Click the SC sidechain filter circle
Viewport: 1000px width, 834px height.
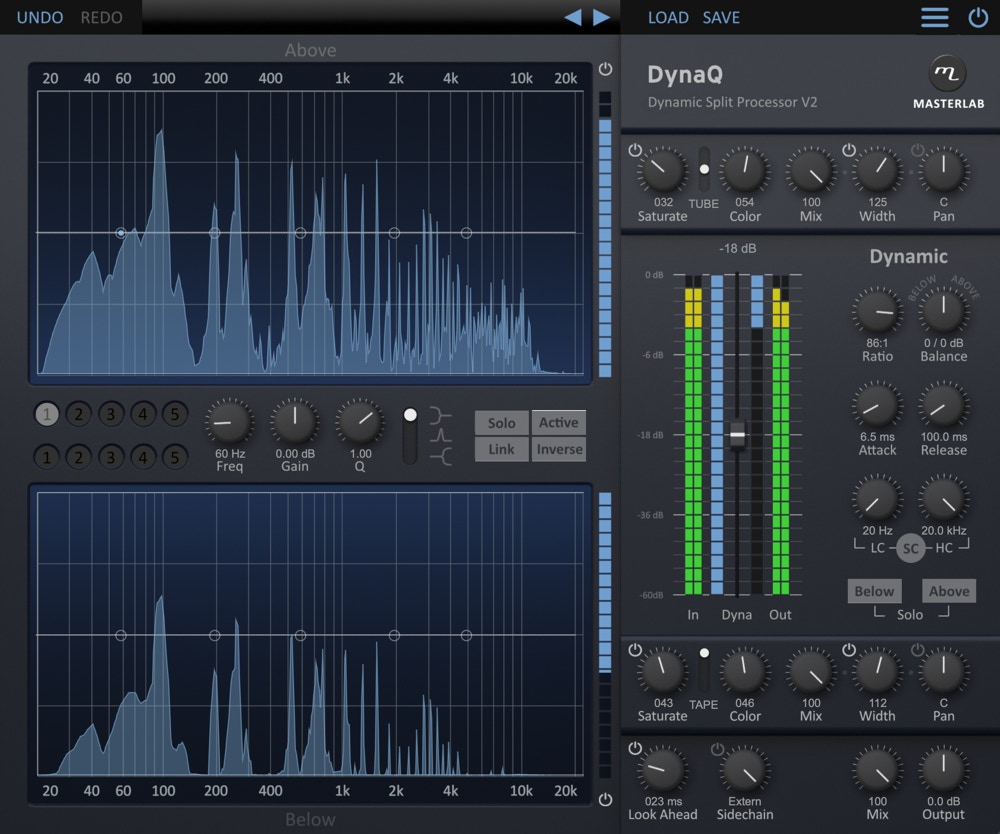pos(910,548)
